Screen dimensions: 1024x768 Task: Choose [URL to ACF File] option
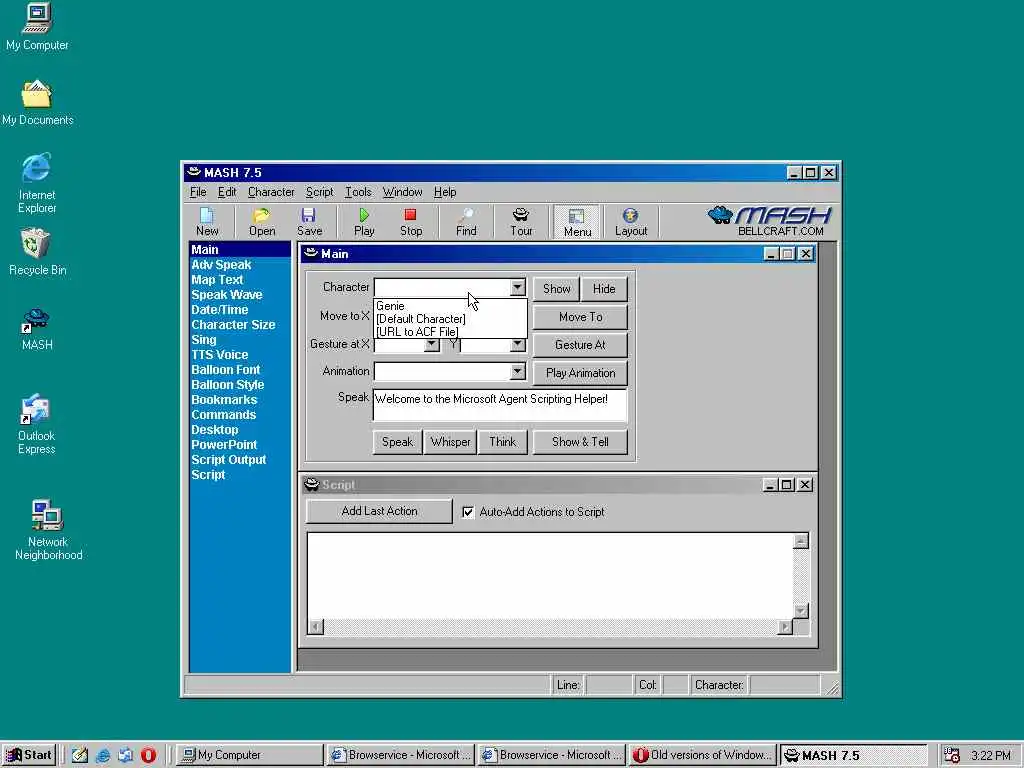pyautogui.click(x=450, y=332)
